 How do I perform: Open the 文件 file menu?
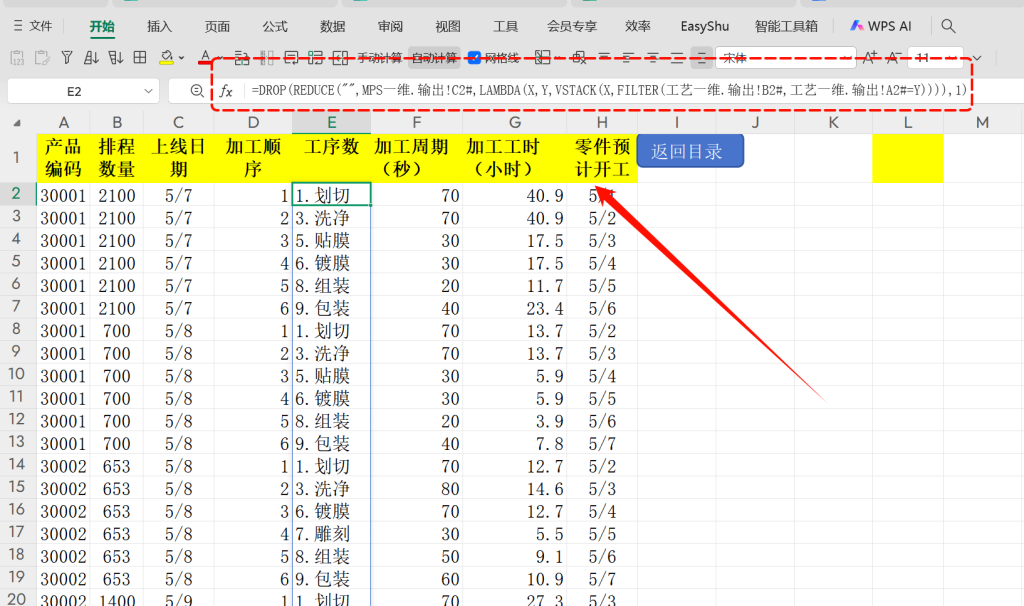pos(33,26)
